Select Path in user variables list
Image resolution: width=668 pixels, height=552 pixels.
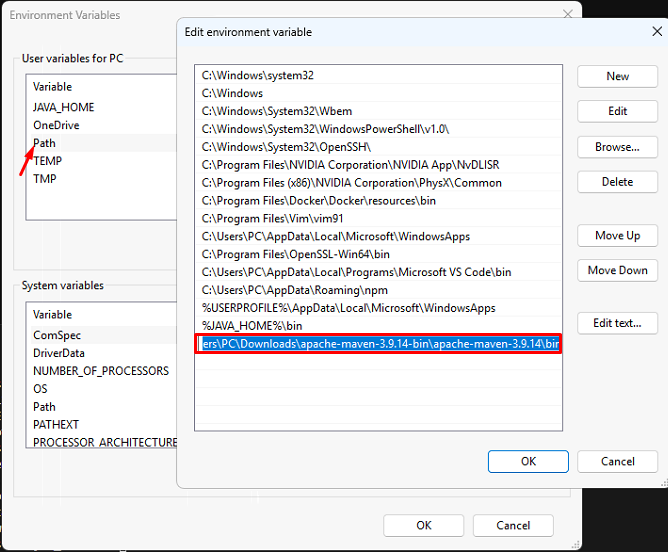pyautogui.click(x=45, y=143)
